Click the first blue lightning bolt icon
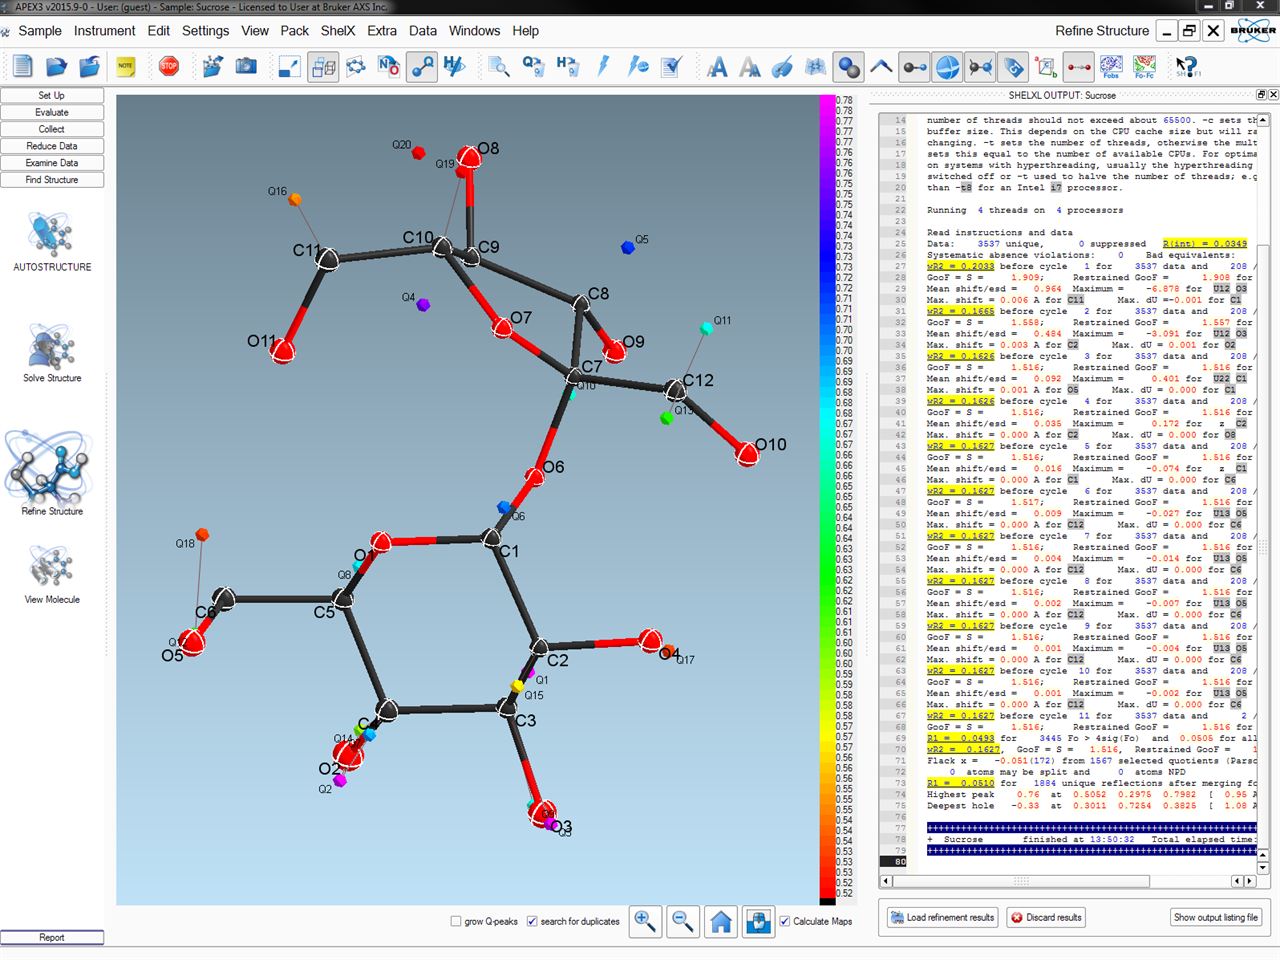This screenshot has width=1280, height=960. [x=603, y=67]
